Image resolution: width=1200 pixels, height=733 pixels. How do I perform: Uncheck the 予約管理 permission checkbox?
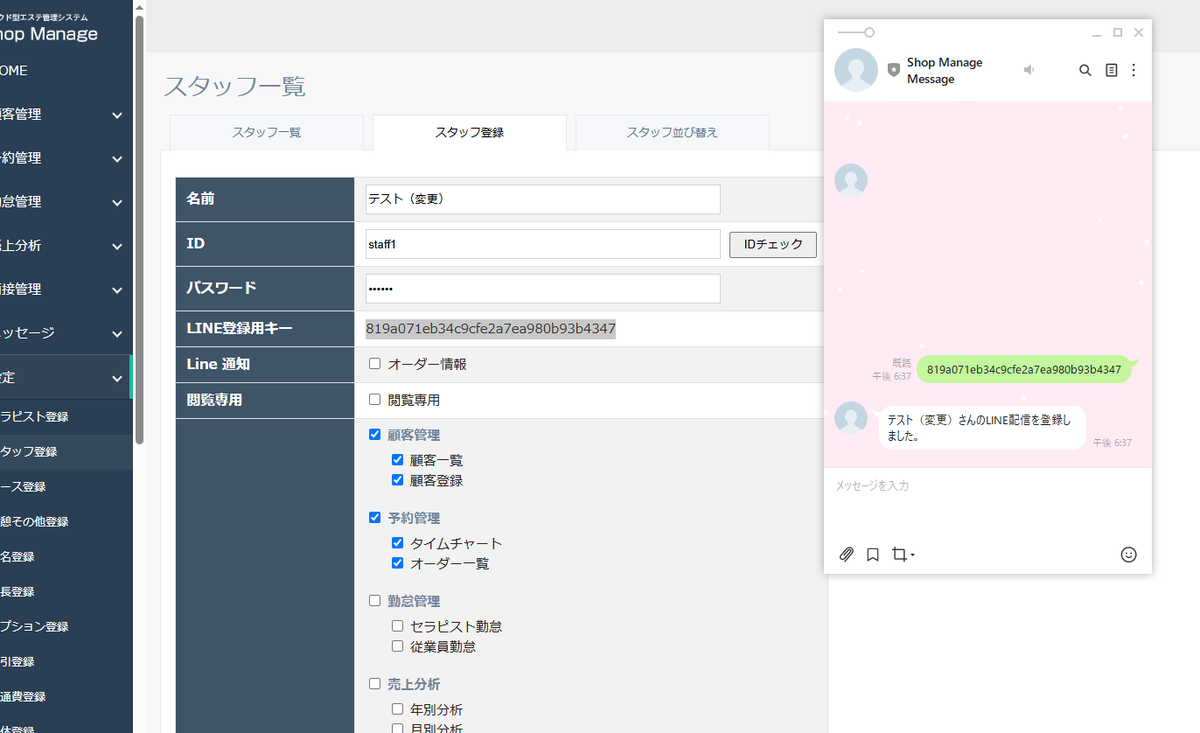click(375, 517)
